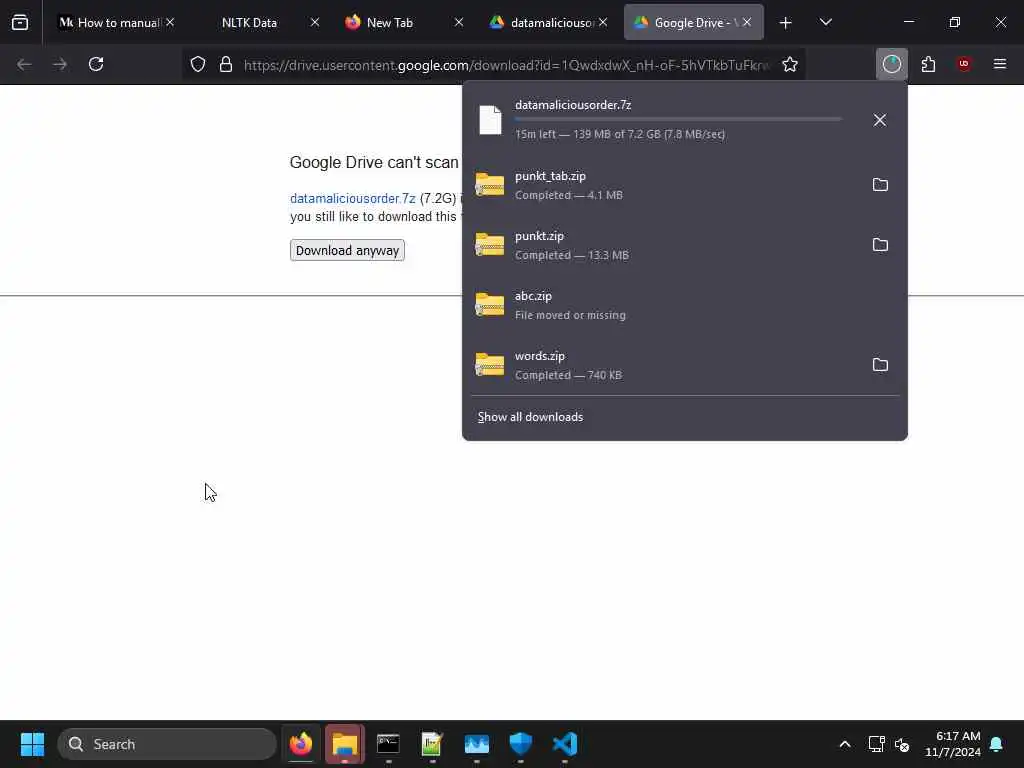This screenshot has height=768, width=1024.
Task: Open File Explorer from the taskbar
Action: 345,744
